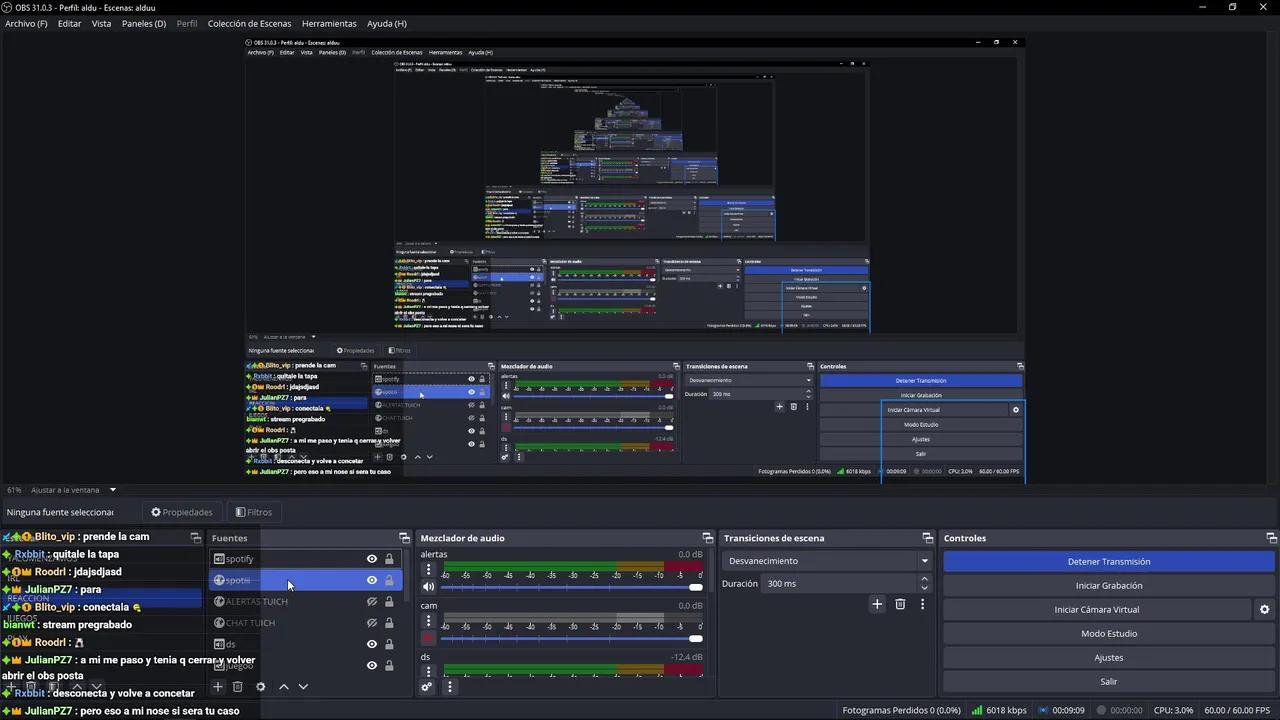Move source down with arrow icon
This screenshot has width=1280, height=720.
pyautogui.click(x=303, y=687)
